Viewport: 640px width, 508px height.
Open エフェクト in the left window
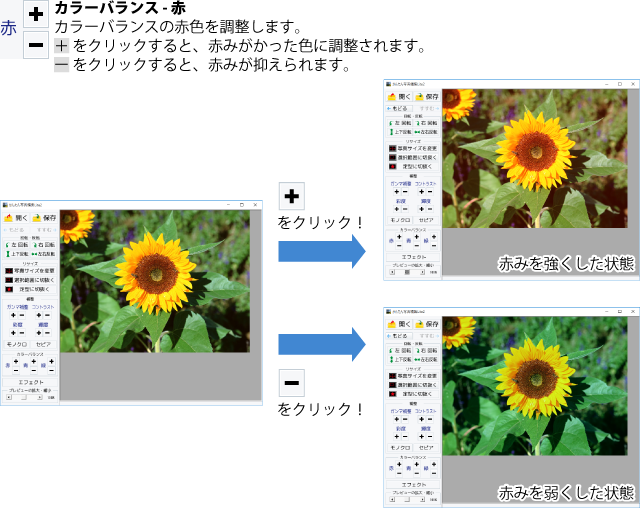(30, 381)
